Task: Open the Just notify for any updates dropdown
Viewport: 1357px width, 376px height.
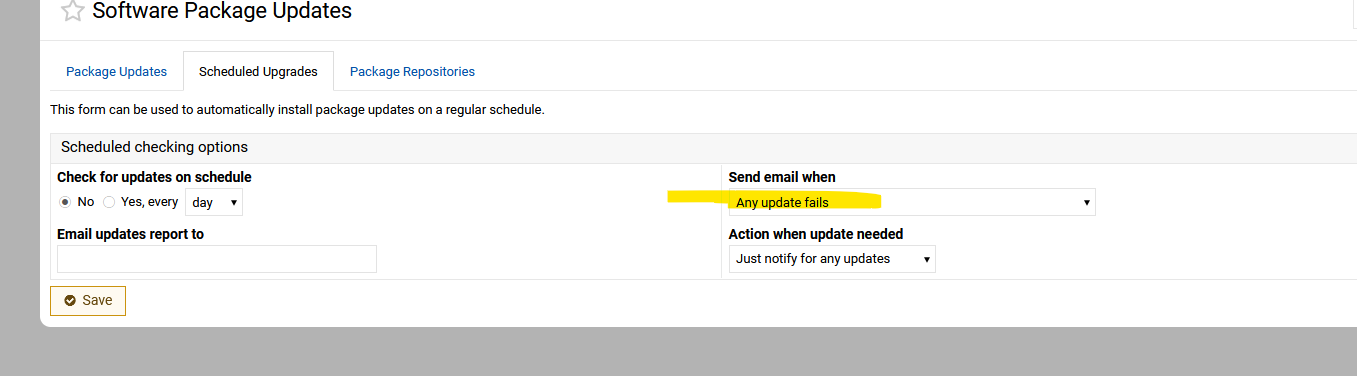Action: pyautogui.click(x=832, y=259)
